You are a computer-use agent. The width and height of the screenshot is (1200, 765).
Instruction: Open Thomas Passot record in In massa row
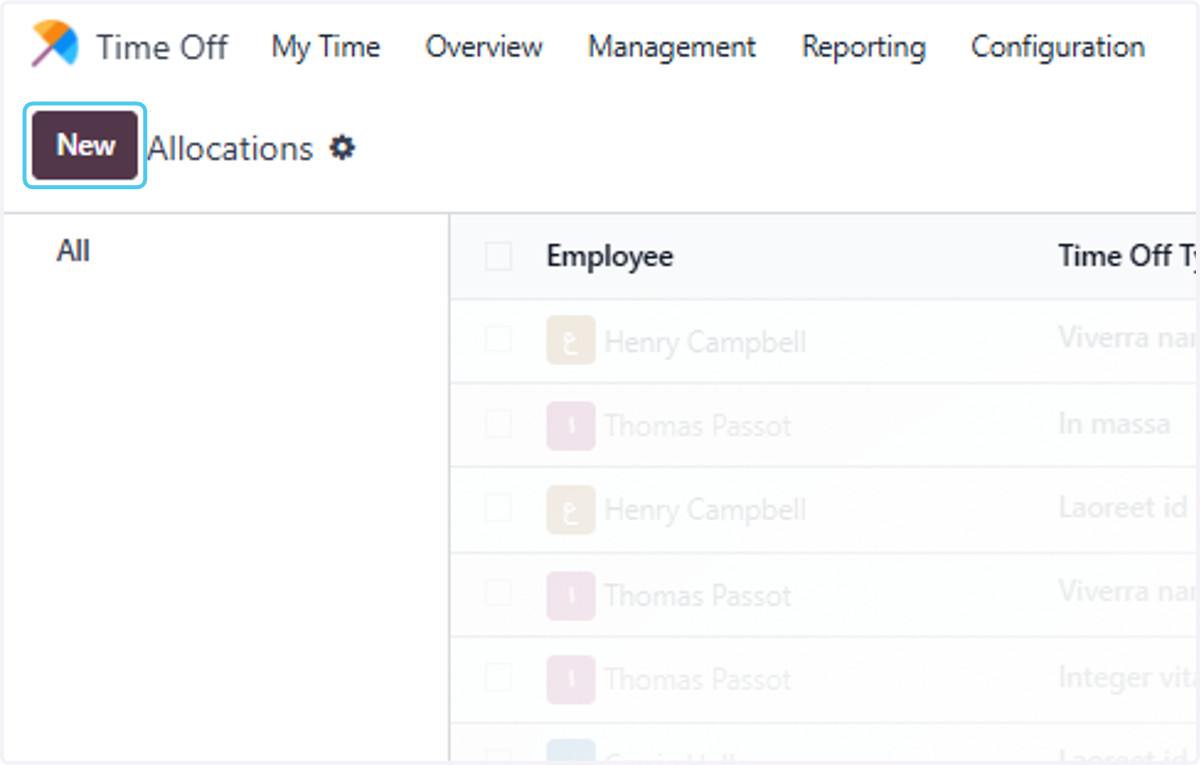pyautogui.click(x=698, y=427)
